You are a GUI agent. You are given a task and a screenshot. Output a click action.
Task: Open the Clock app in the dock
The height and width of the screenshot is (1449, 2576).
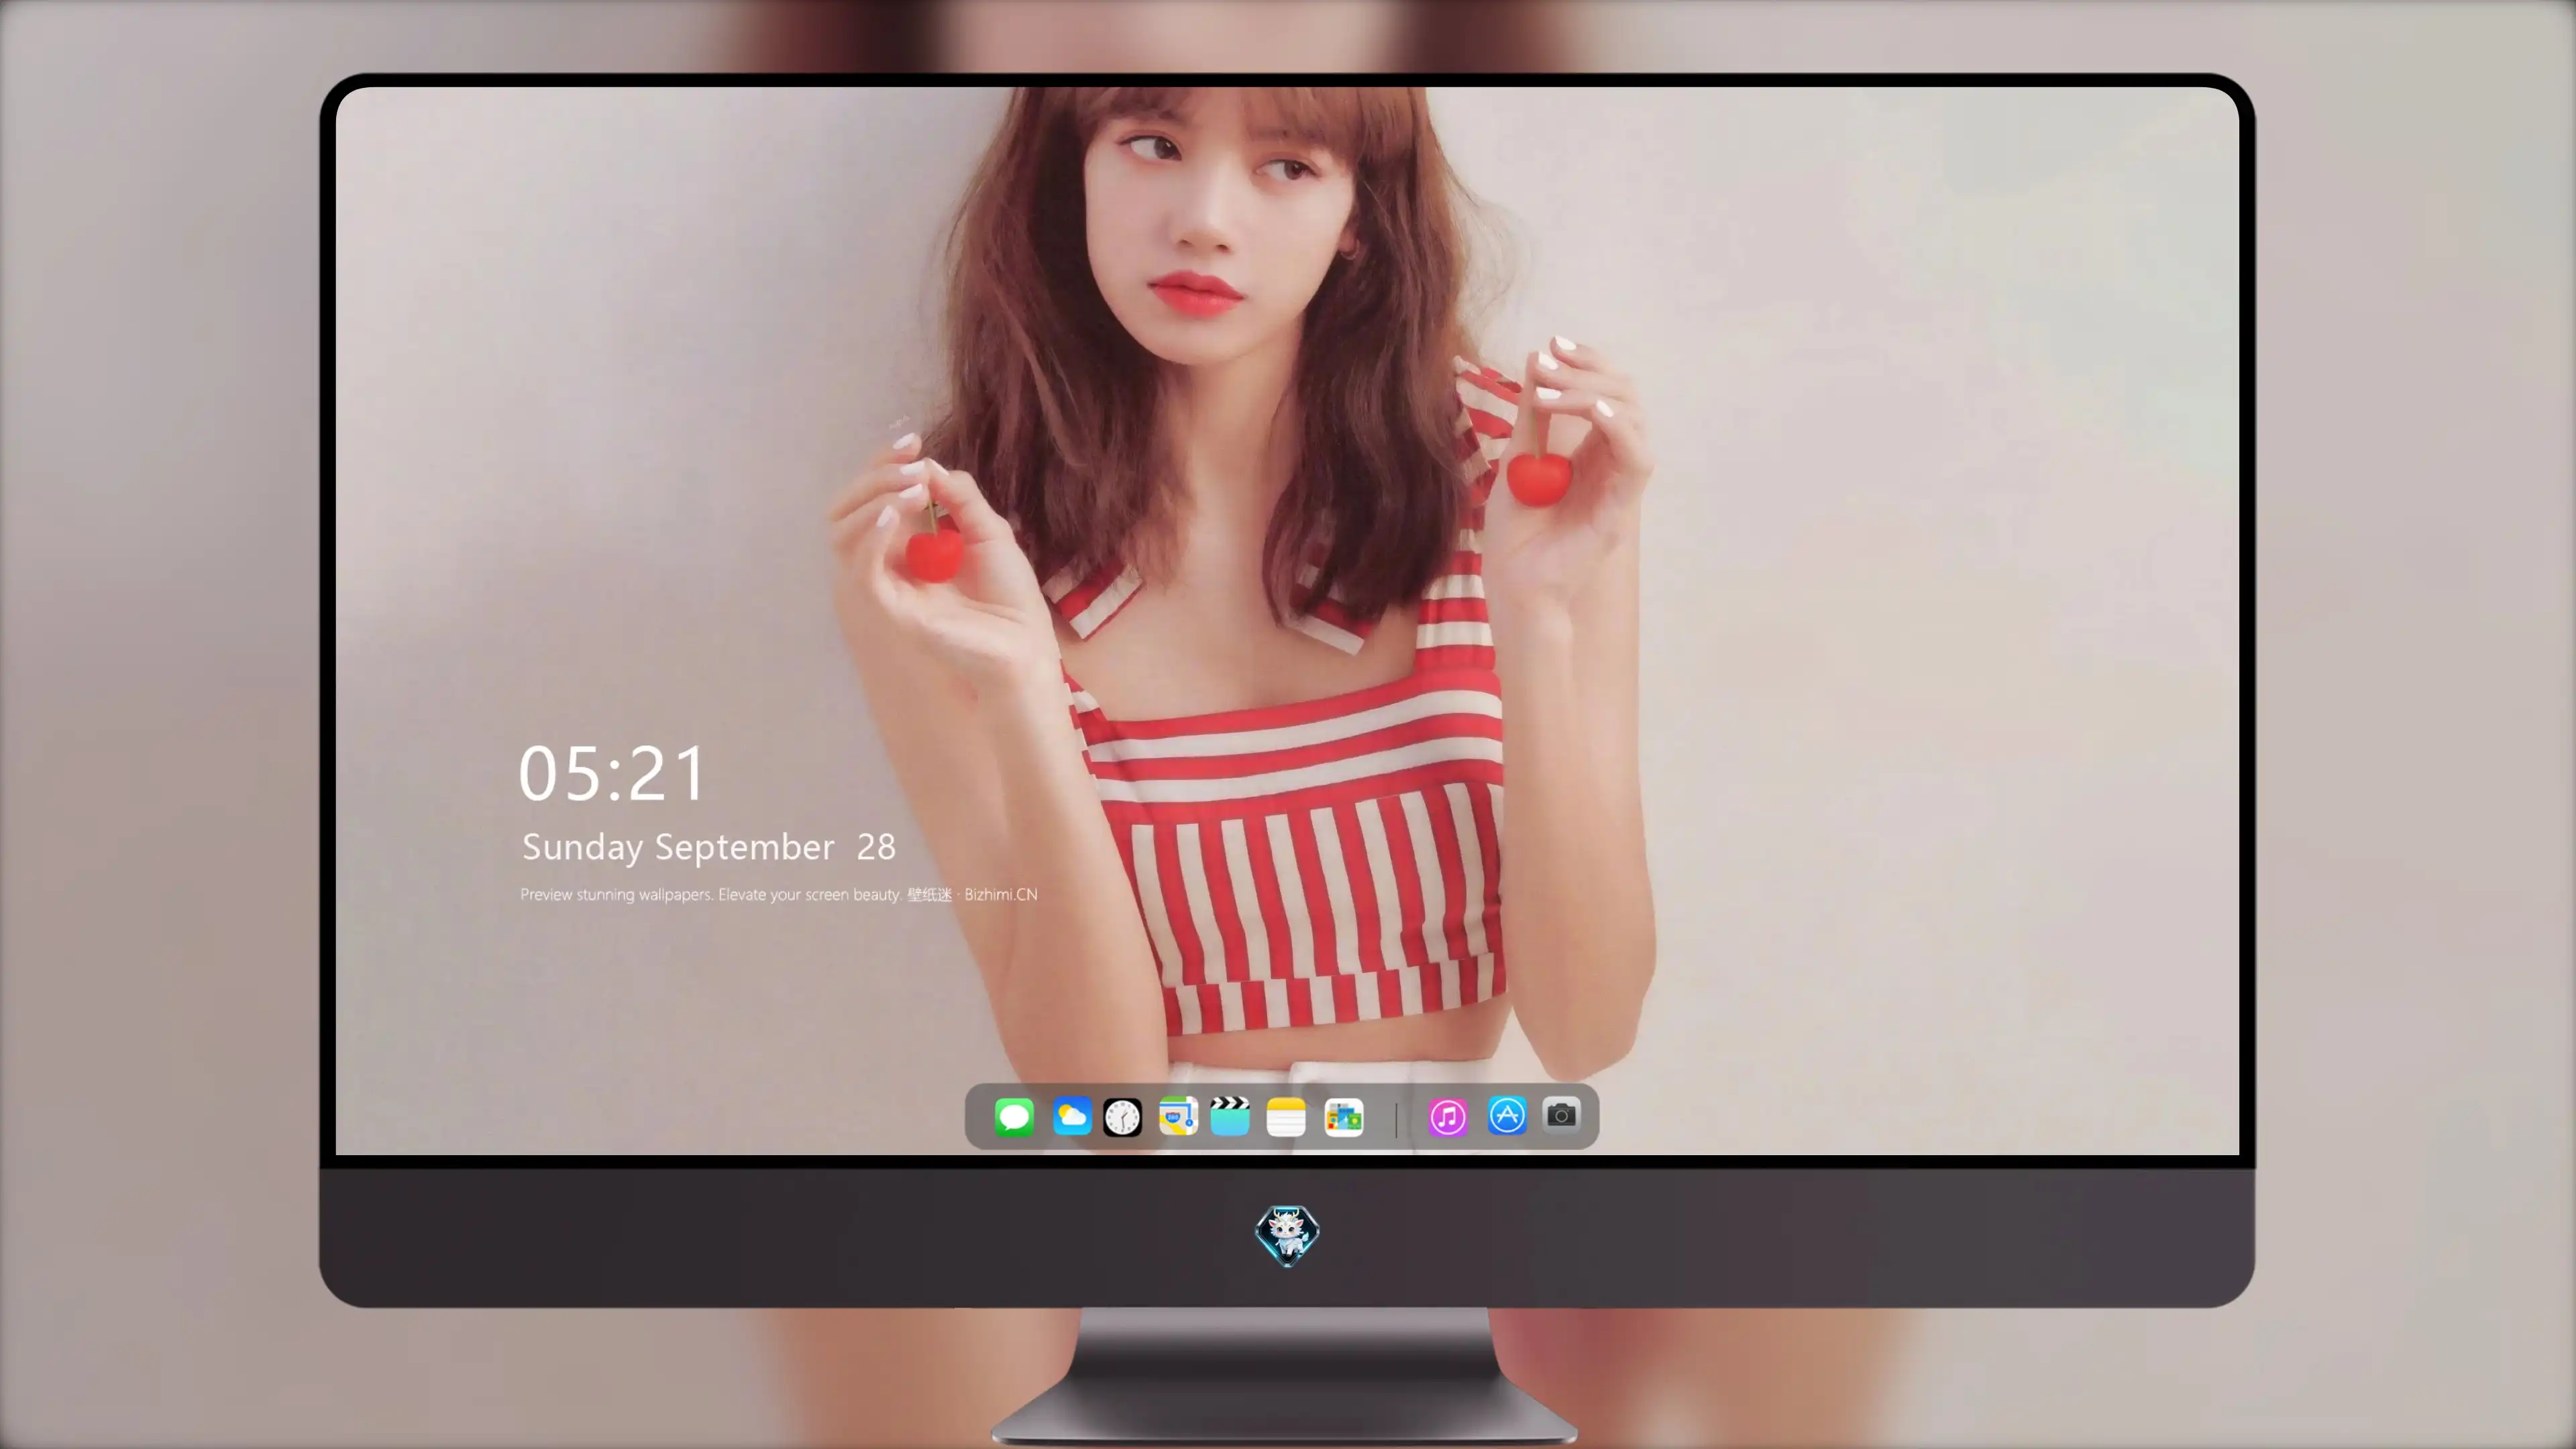pyautogui.click(x=1122, y=1117)
